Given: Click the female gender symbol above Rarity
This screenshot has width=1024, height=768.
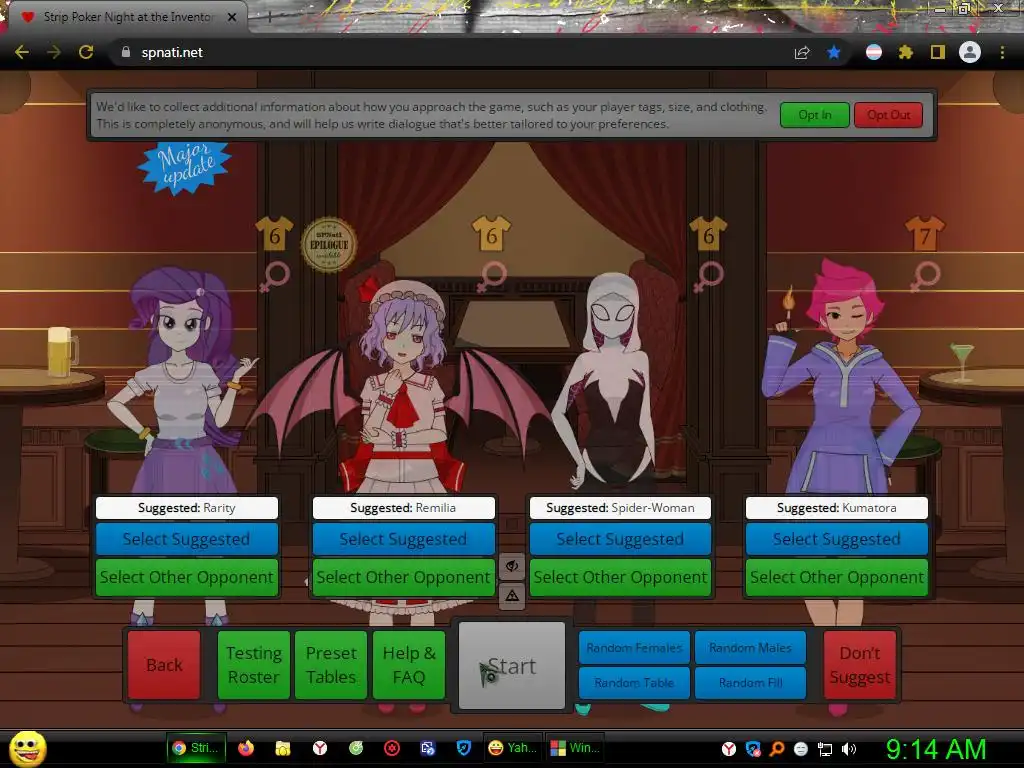Looking at the screenshot, I should pyautogui.click(x=274, y=276).
